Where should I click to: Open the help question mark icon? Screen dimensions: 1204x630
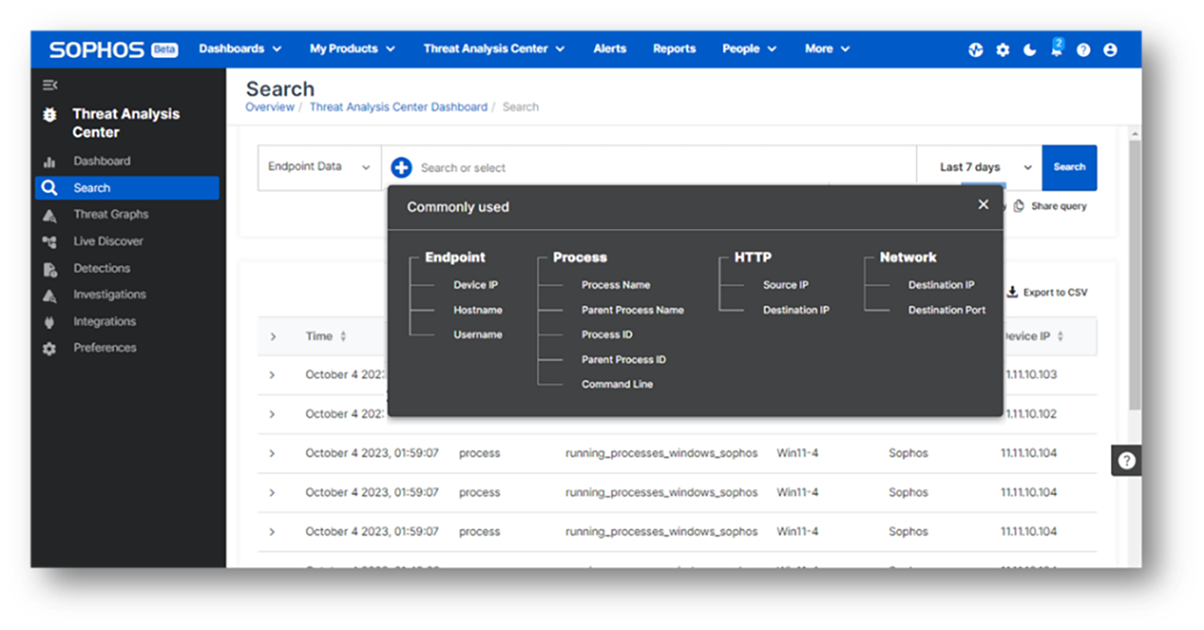click(x=1083, y=48)
